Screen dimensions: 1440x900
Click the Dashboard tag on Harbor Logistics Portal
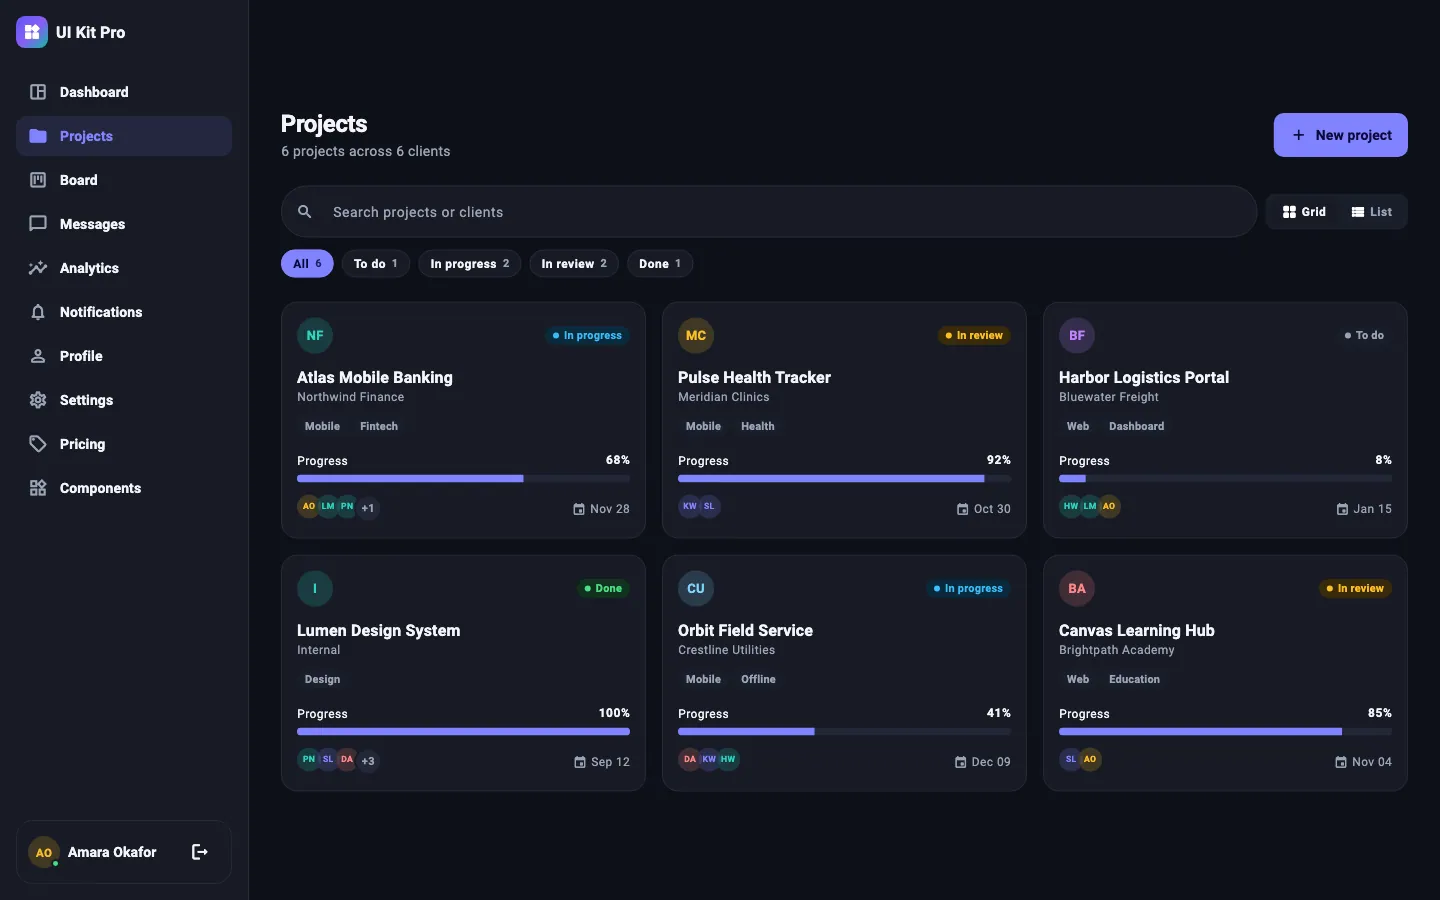coord(1137,426)
